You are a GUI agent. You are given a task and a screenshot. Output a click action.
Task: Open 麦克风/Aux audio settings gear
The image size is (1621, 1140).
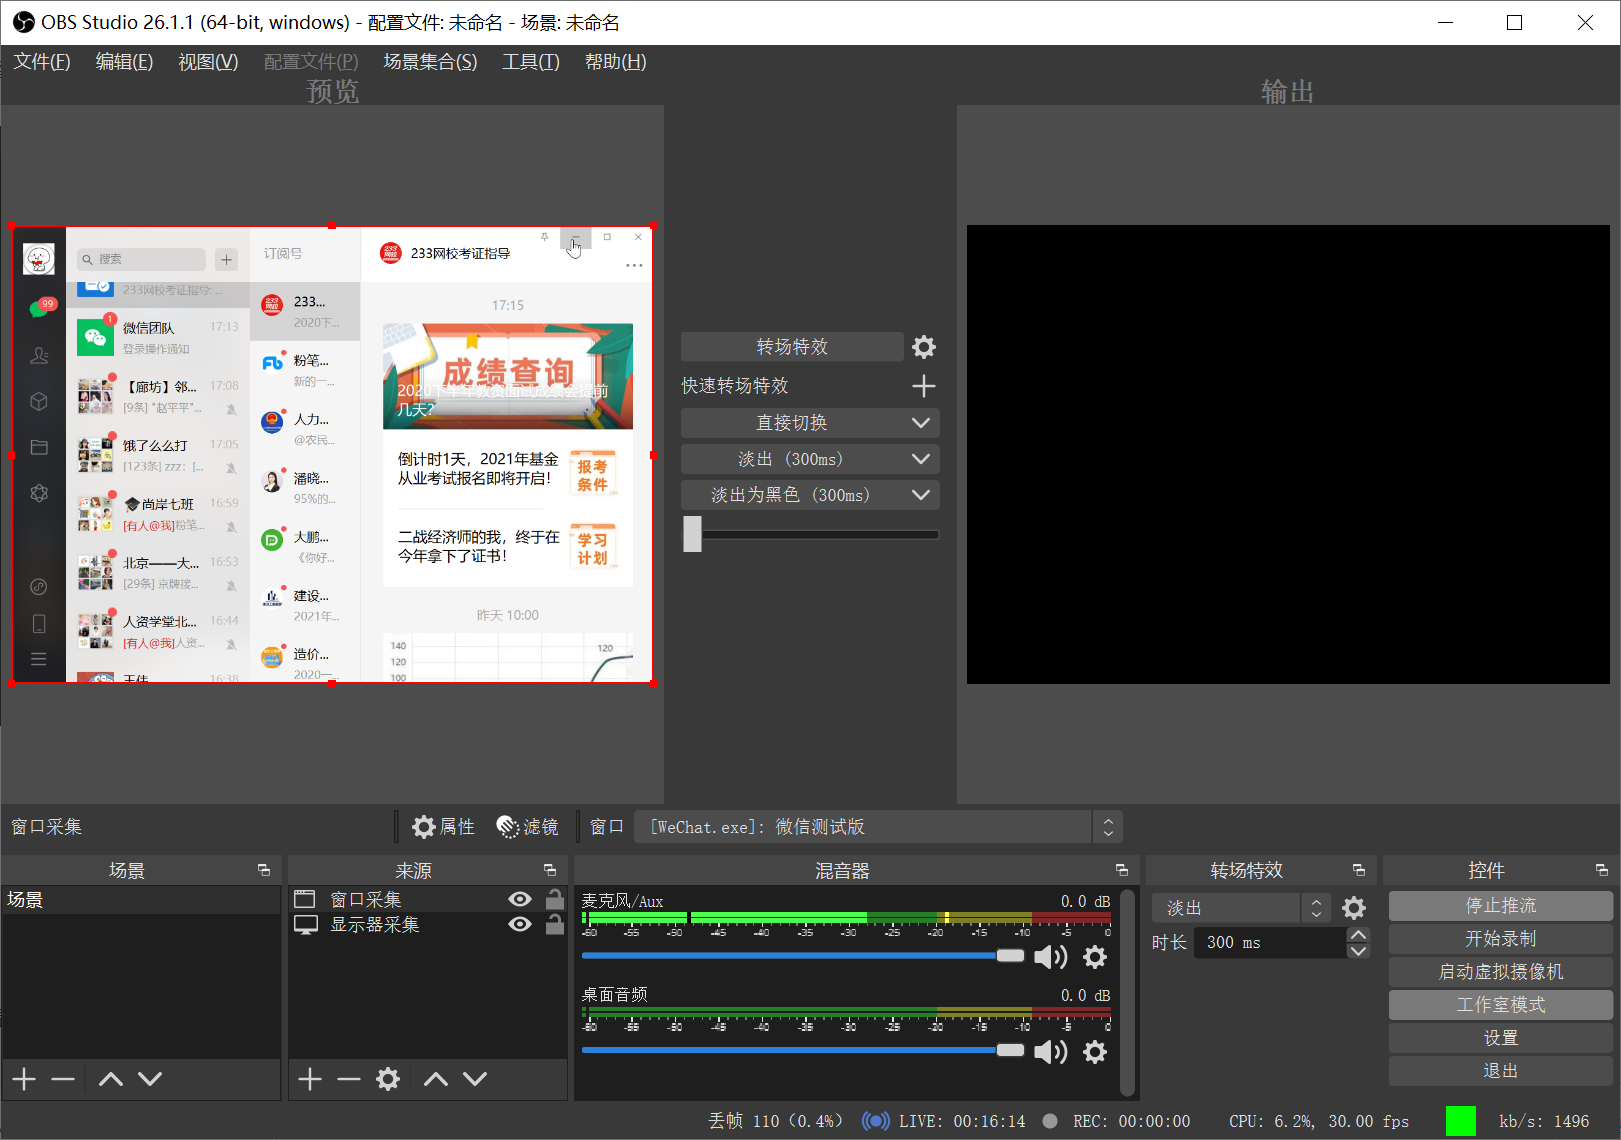click(1096, 958)
